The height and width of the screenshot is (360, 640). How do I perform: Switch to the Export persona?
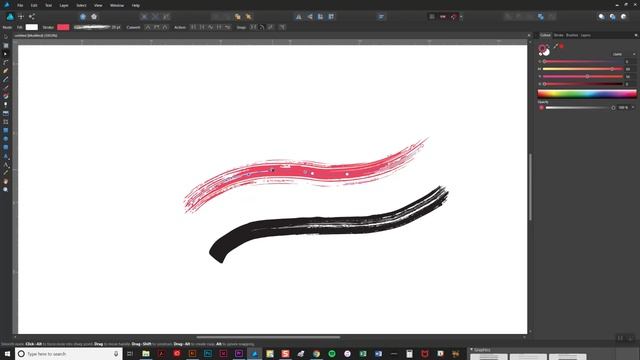32,16
